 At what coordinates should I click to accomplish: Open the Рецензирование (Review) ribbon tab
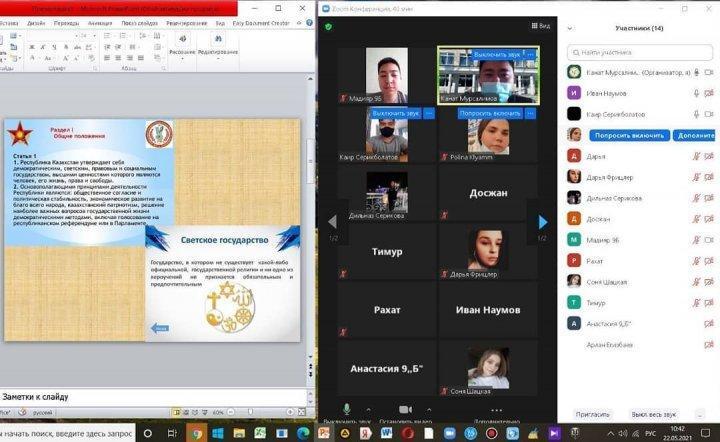click(x=186, y=22)
